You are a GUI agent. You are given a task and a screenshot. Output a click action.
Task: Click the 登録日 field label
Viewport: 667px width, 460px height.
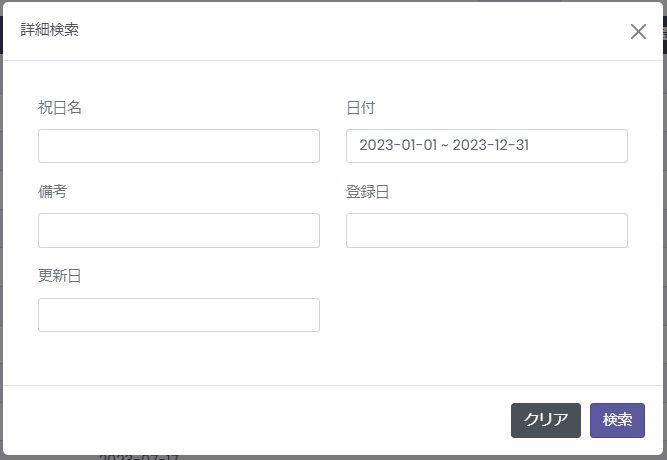[367, 192]
